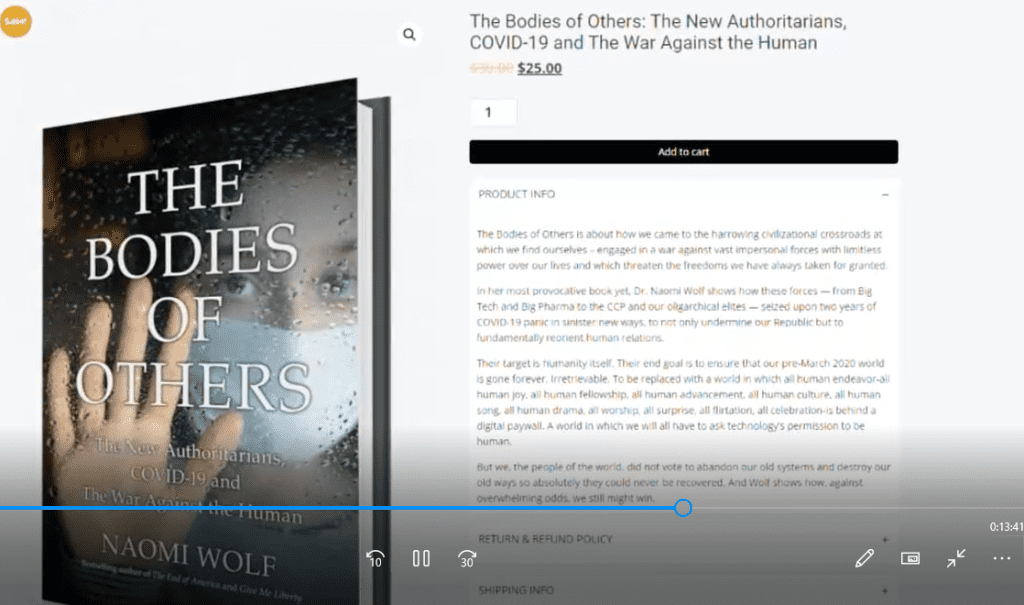Open the more options ellipsis menu
This screenshot has width=1024, height=605.
(x=1002, y=559)
